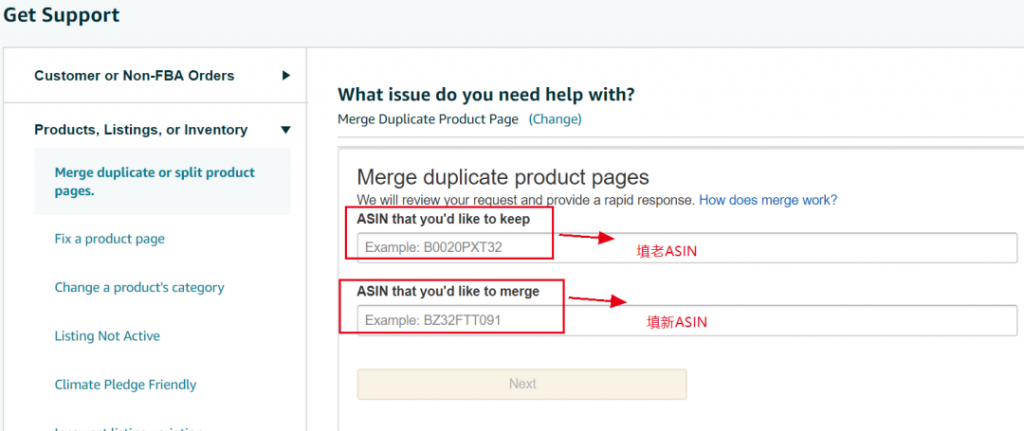Select Products, Listings, or Inventory heading

click(141, 130)
